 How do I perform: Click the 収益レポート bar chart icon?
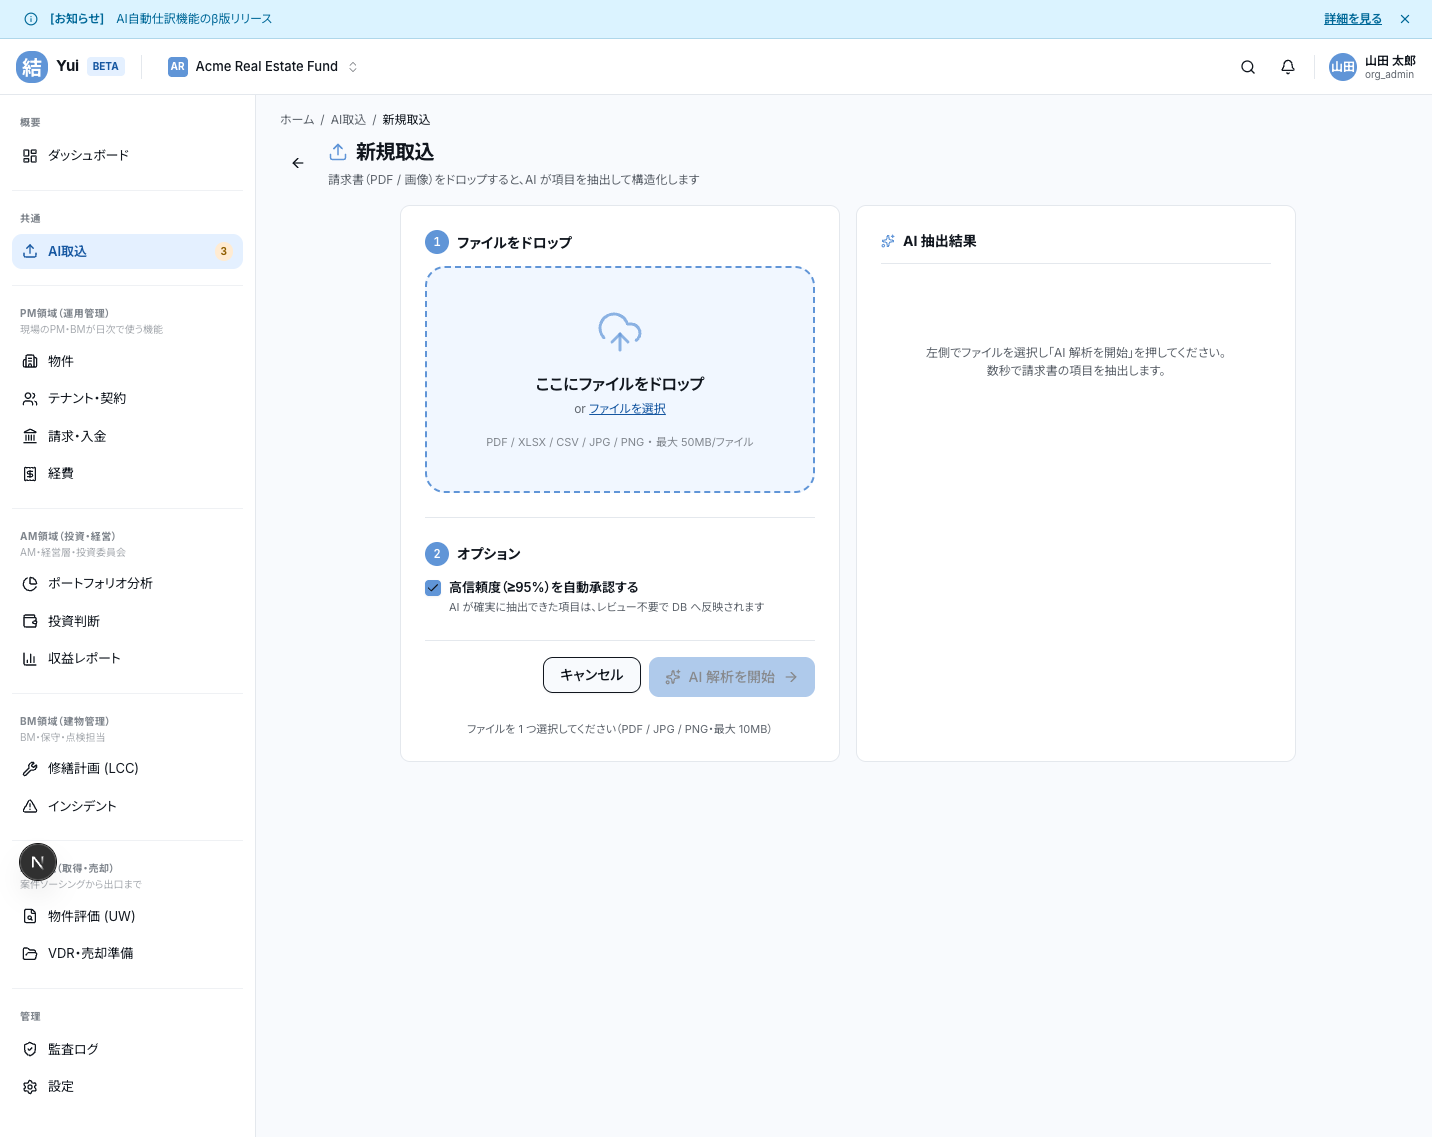tap(30, 659)
